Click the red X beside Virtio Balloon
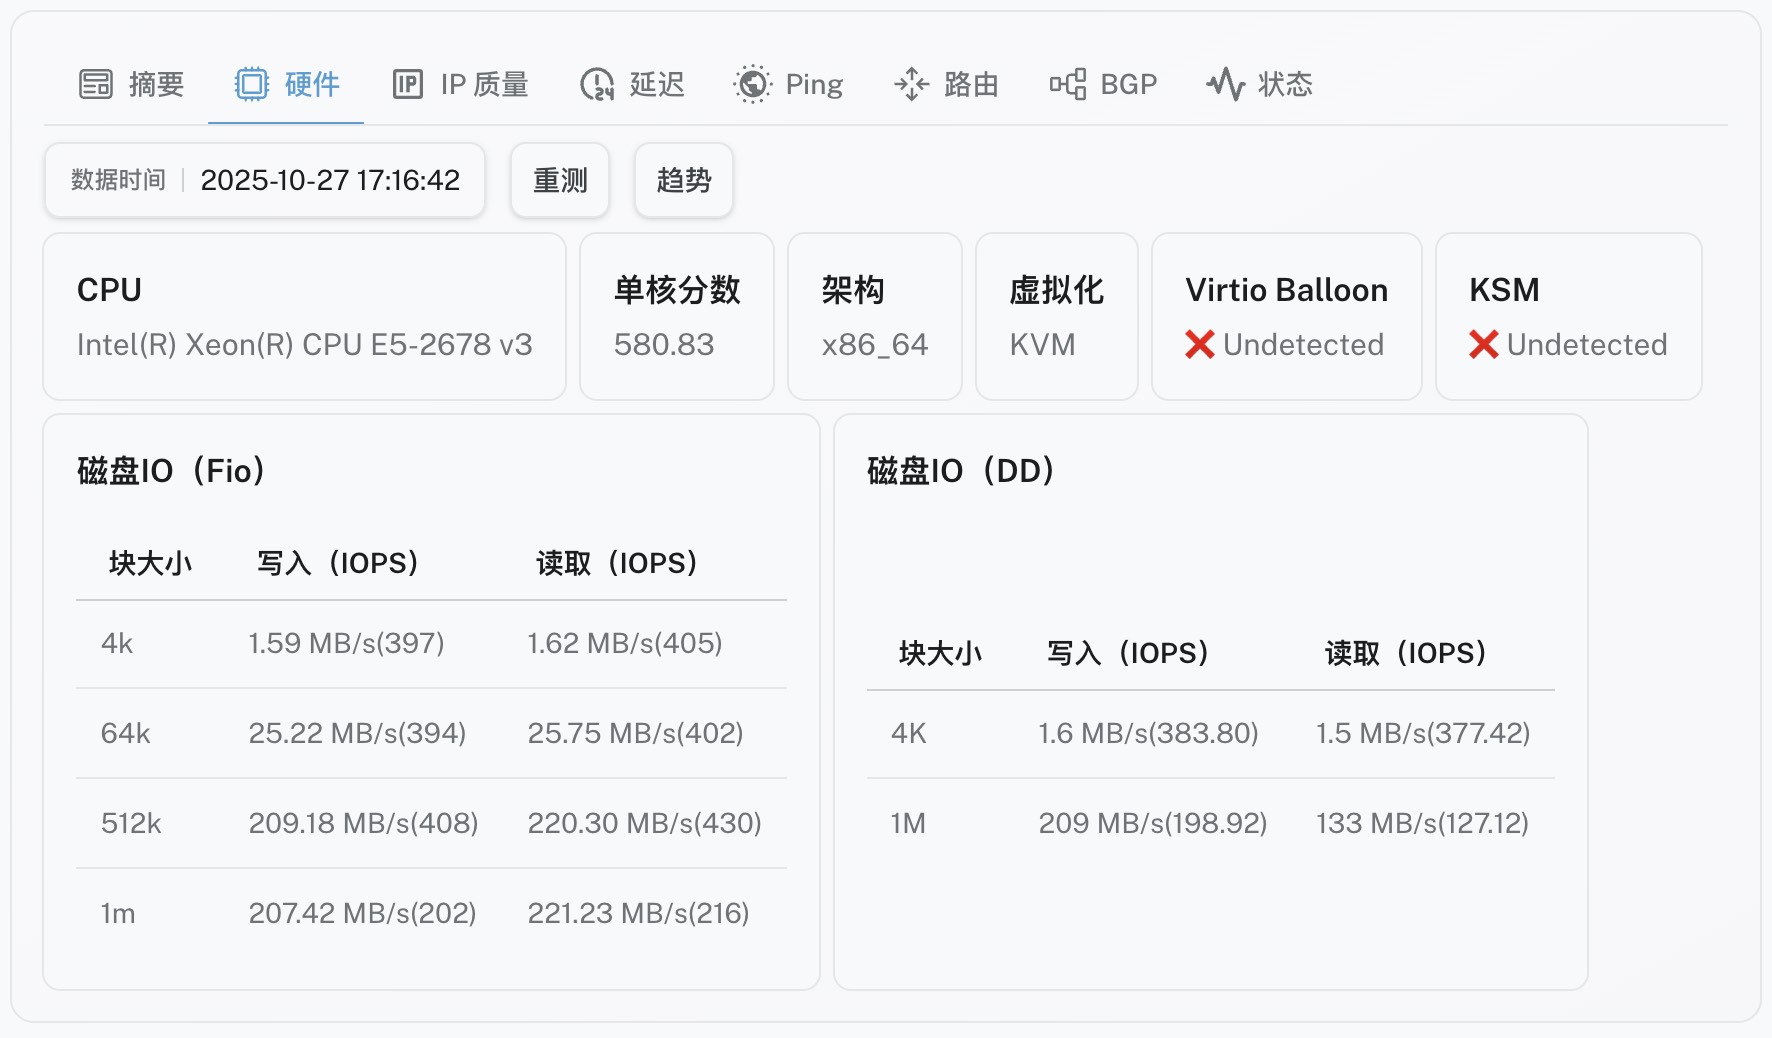This screenshot has height=1038, width=1772. click(1199, 344)
